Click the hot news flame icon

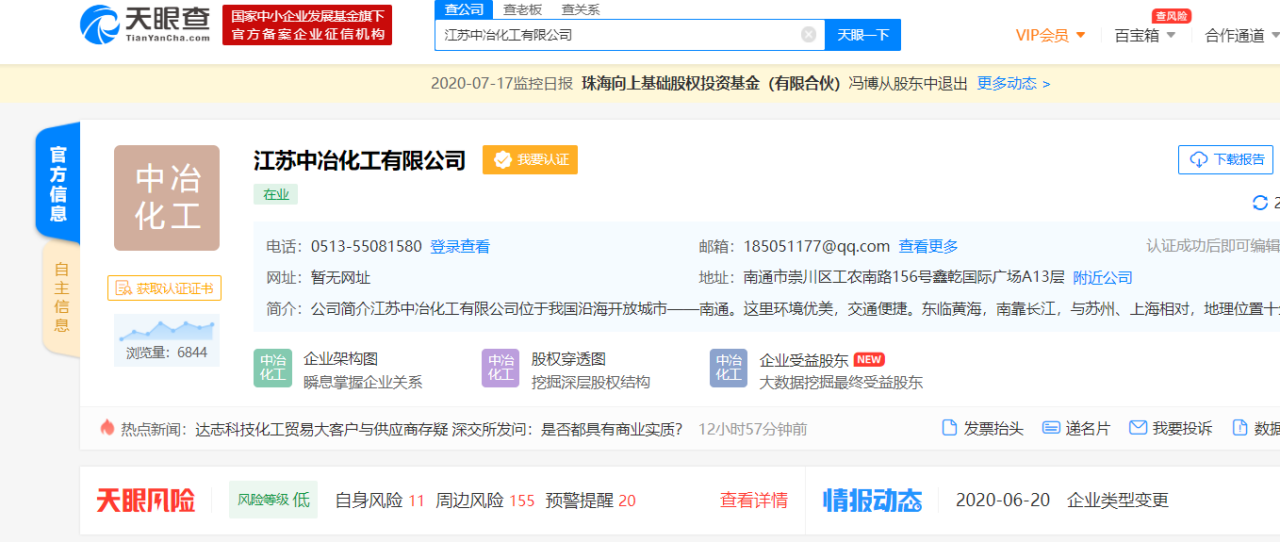coord(107,428)
